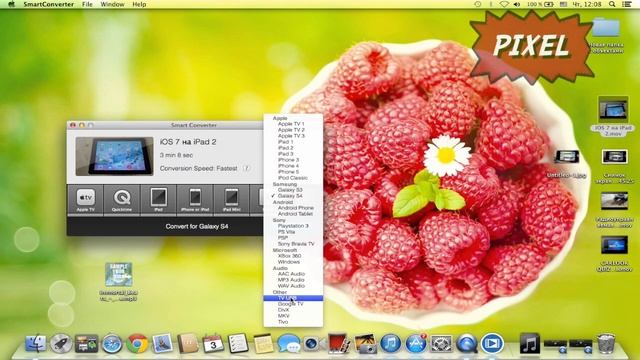
Task: Open Photo Booth in the Dock
Action: [x=339, y=343]
